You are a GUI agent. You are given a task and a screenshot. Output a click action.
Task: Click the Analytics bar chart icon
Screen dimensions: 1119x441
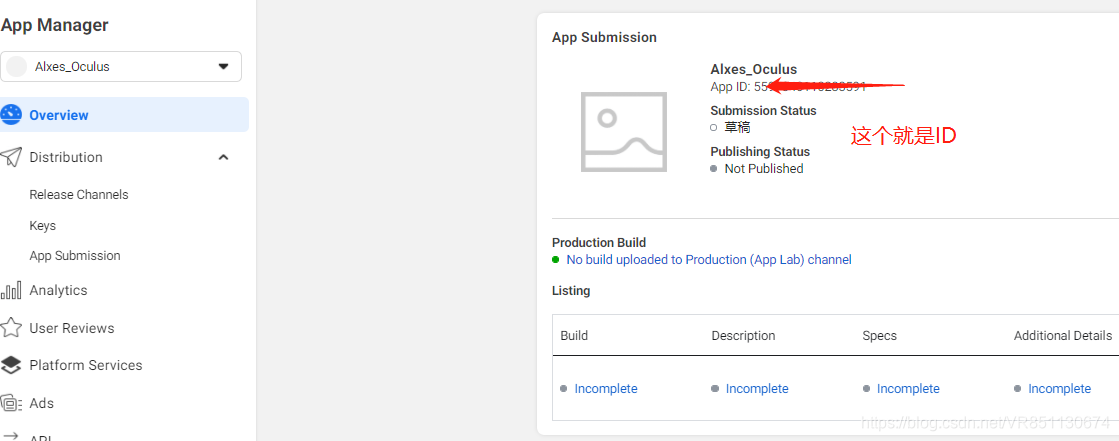pos(11,291)
